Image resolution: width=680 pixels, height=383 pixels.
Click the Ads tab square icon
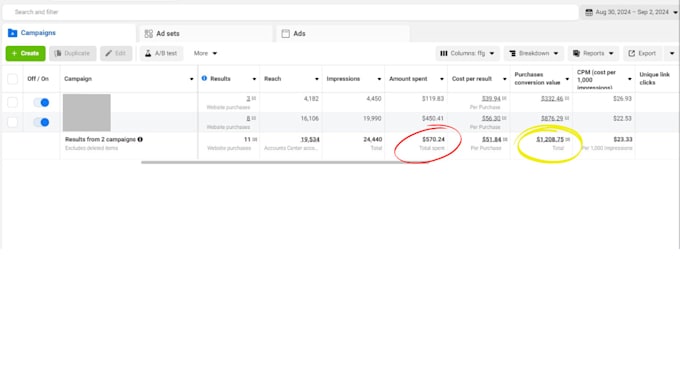[285, 33]
